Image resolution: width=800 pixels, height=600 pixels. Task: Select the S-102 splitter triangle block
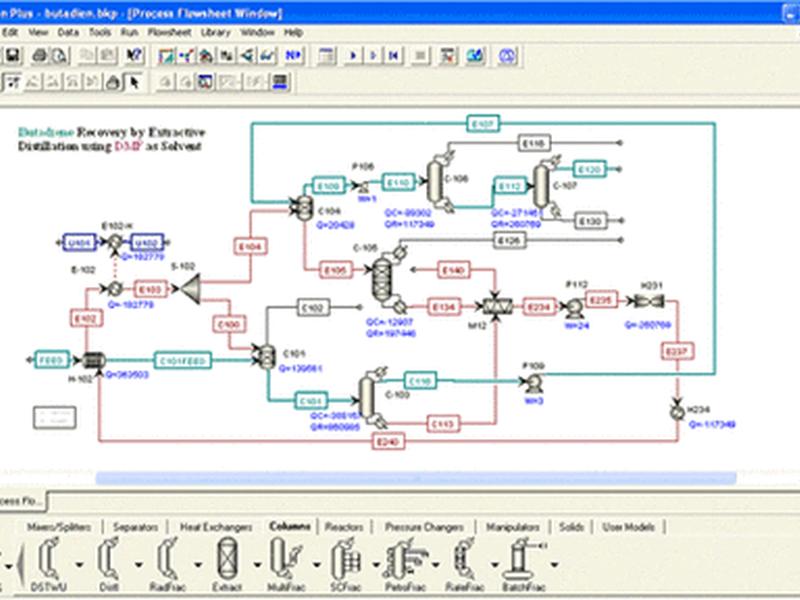191,289
